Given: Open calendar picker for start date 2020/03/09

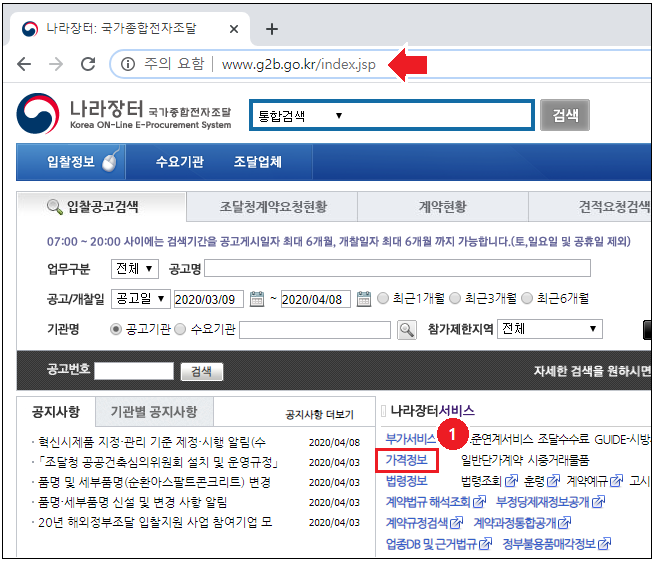Looking at the screenshot, I should click(x=257, y=299).
